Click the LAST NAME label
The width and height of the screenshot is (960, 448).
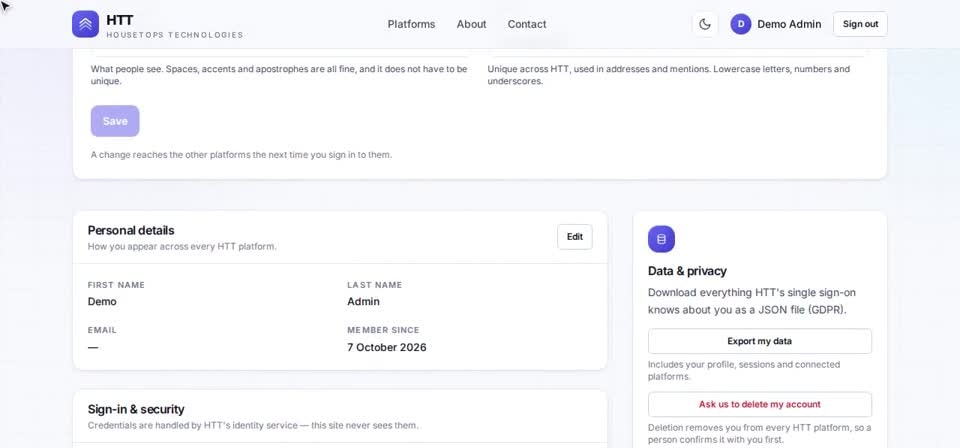(375, 285)
